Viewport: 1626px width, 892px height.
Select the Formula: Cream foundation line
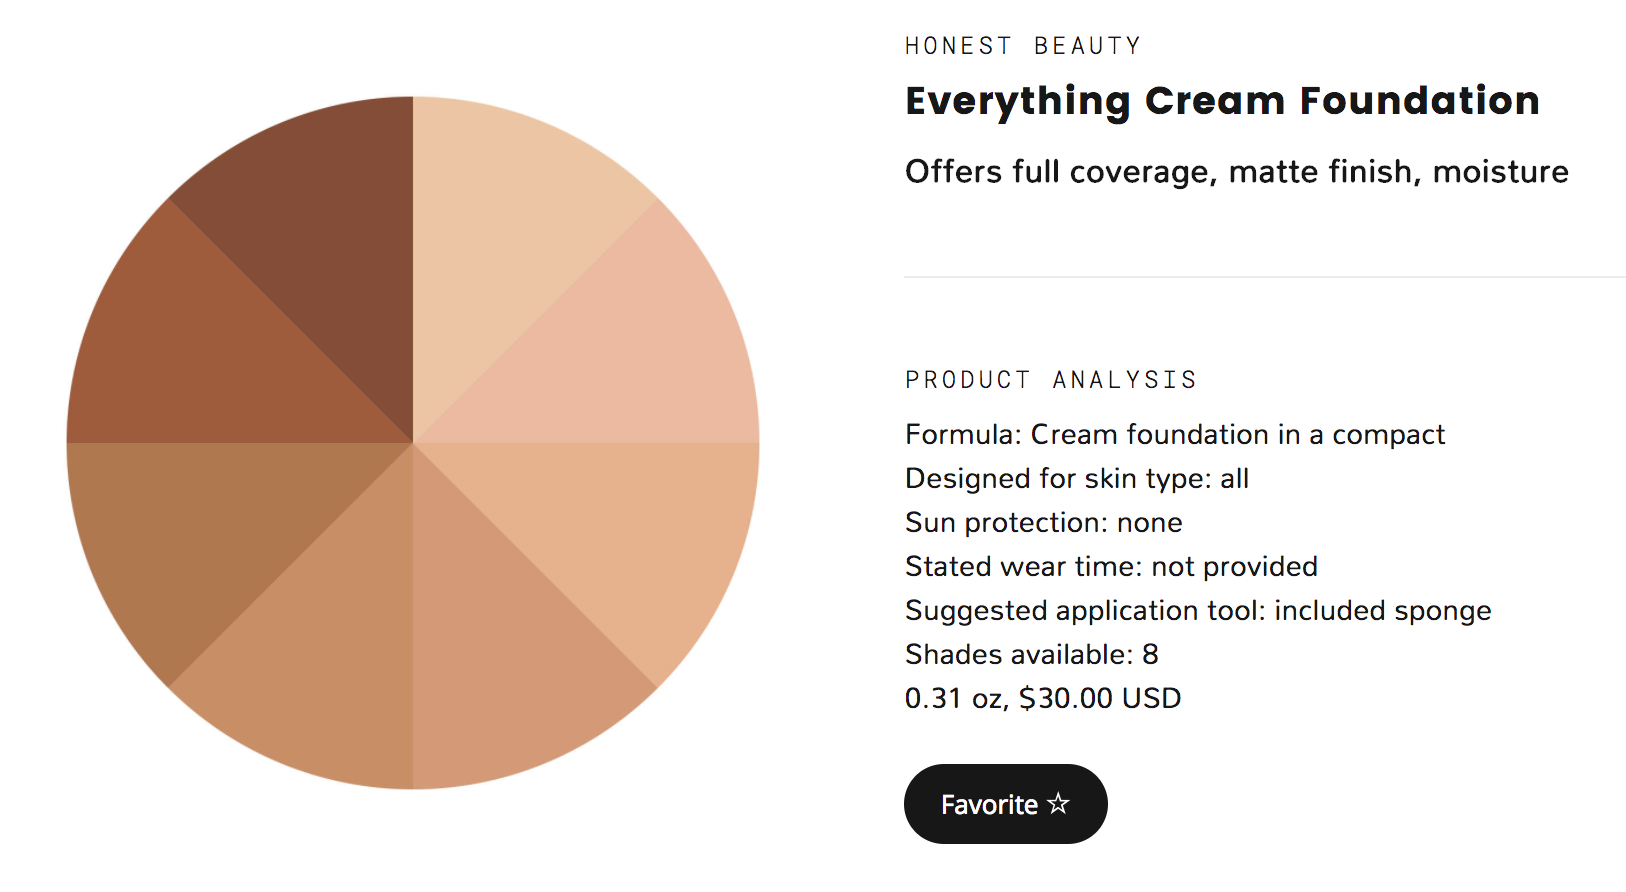(1174, 435)
